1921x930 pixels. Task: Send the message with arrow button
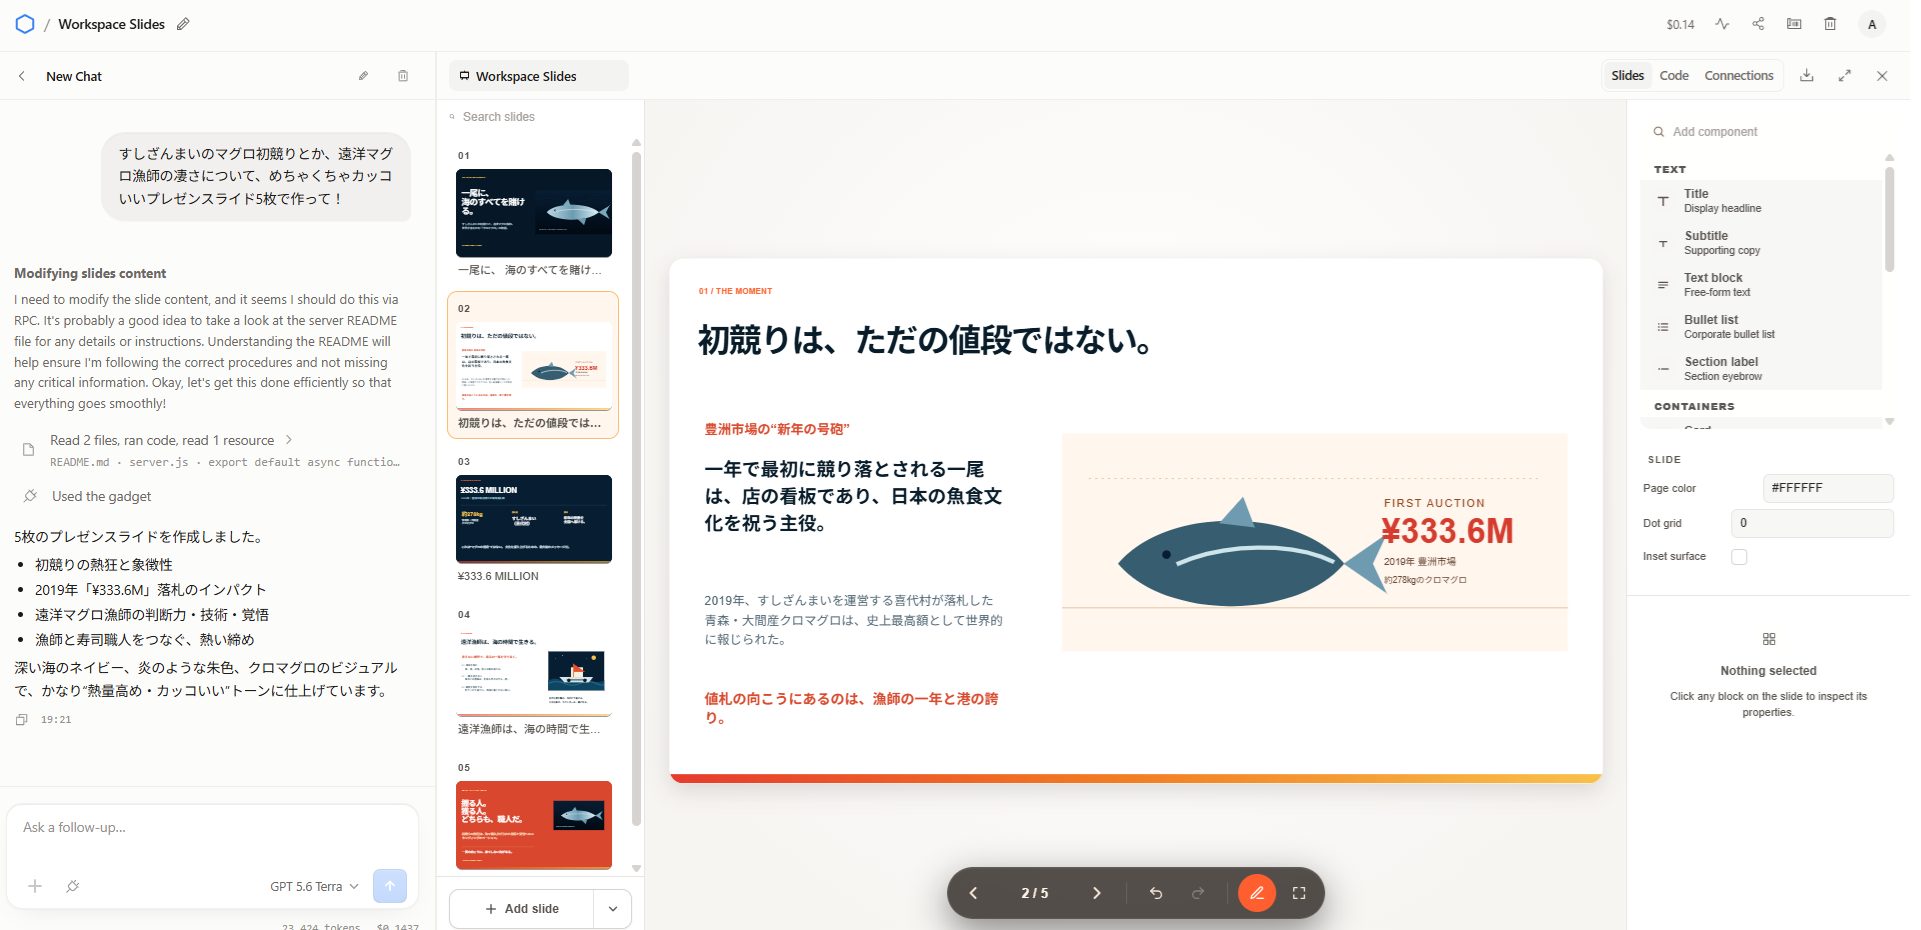[x=390, y=886]
